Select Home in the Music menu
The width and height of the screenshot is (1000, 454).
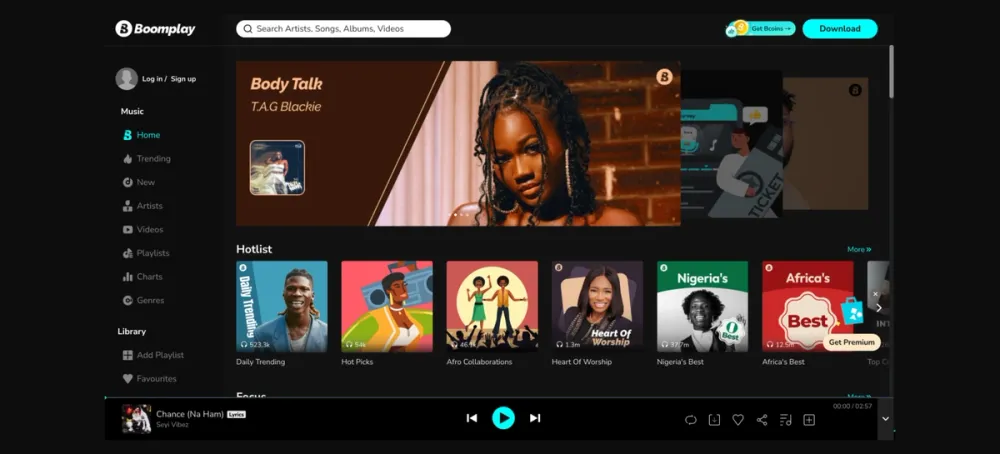tap(148, 135)
